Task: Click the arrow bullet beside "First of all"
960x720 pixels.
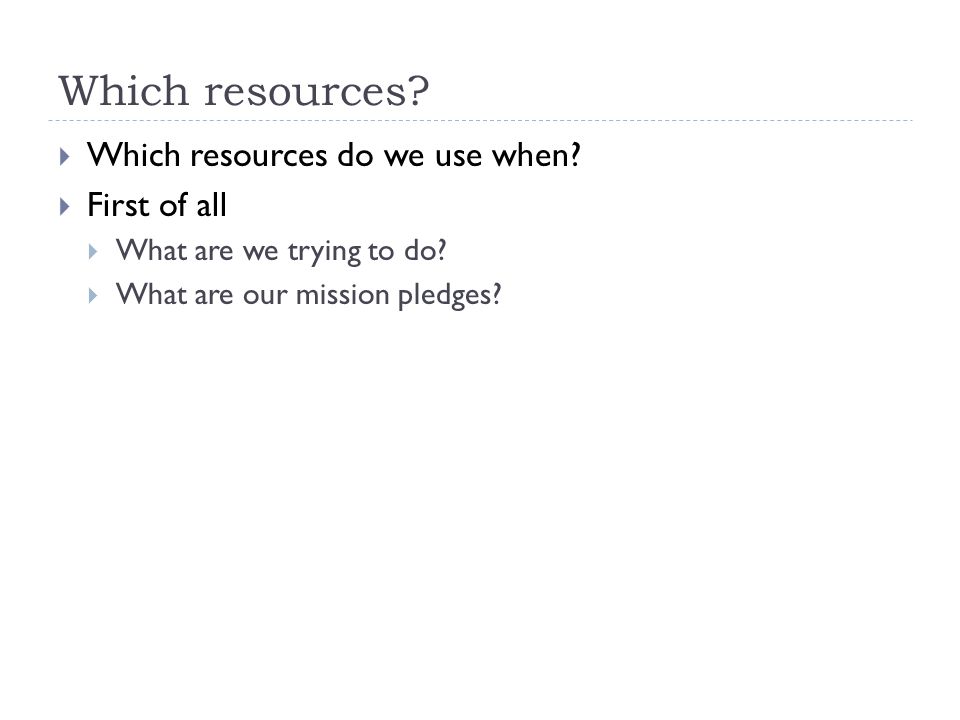Action: click(x=65, y=206)
